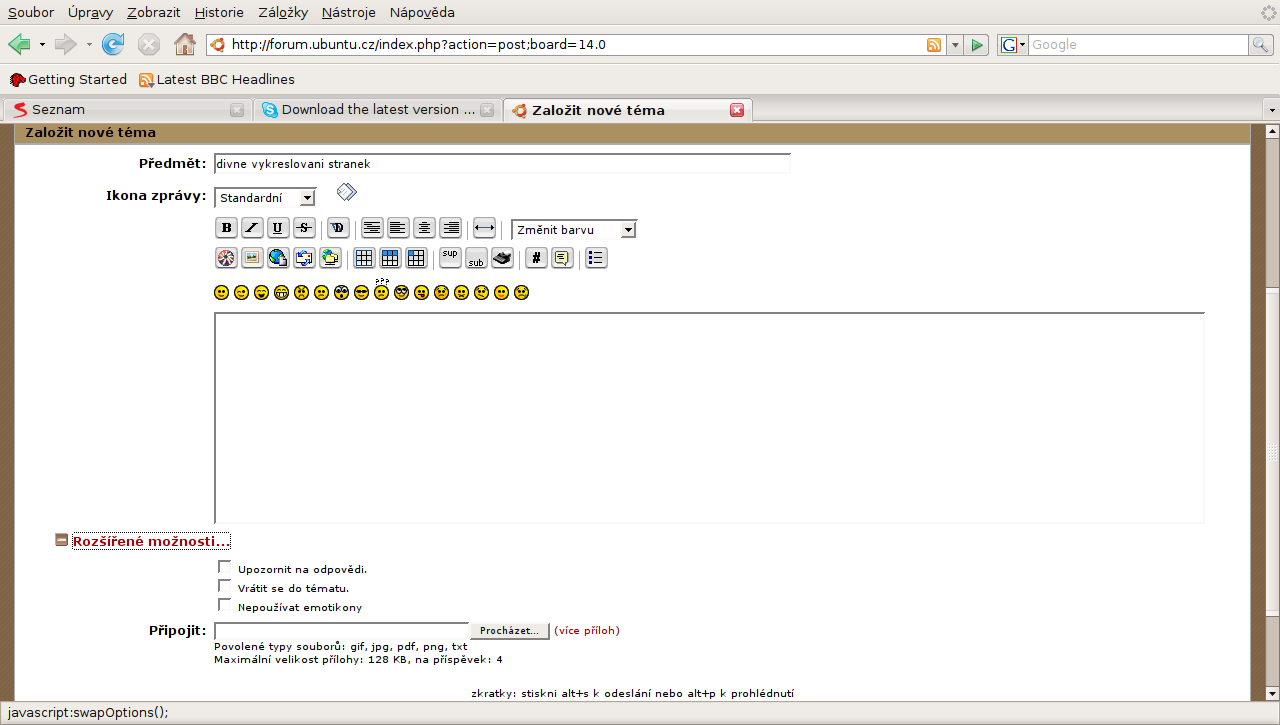
Task: Insert code tag with hash icon
Action: tap(536, 258)
